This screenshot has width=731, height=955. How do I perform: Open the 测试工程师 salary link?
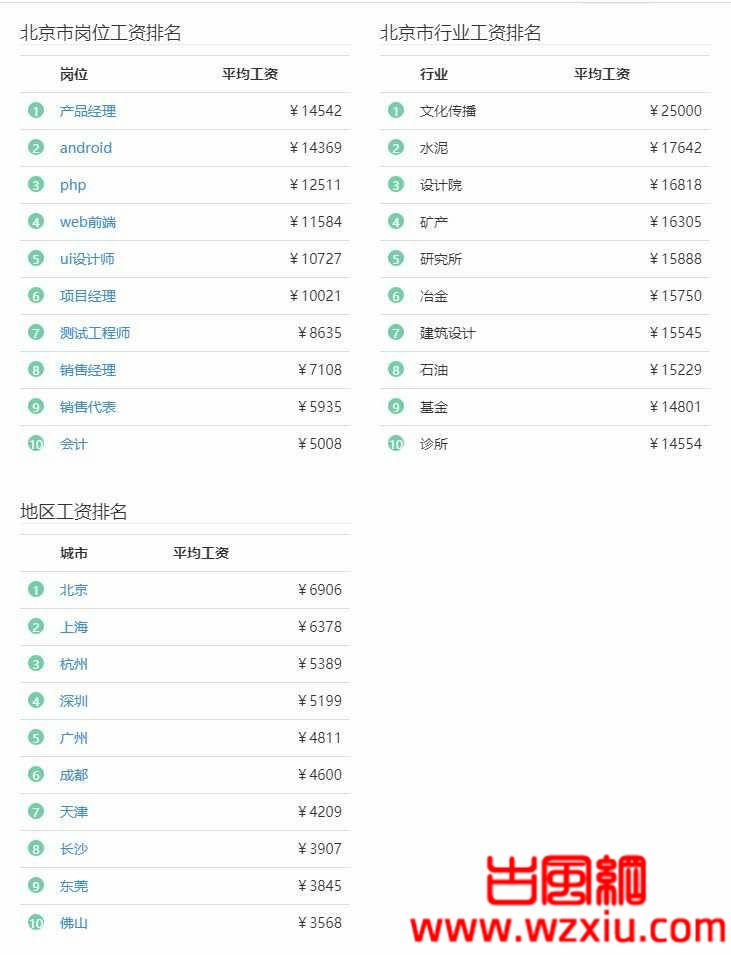(x=94, y=333)
